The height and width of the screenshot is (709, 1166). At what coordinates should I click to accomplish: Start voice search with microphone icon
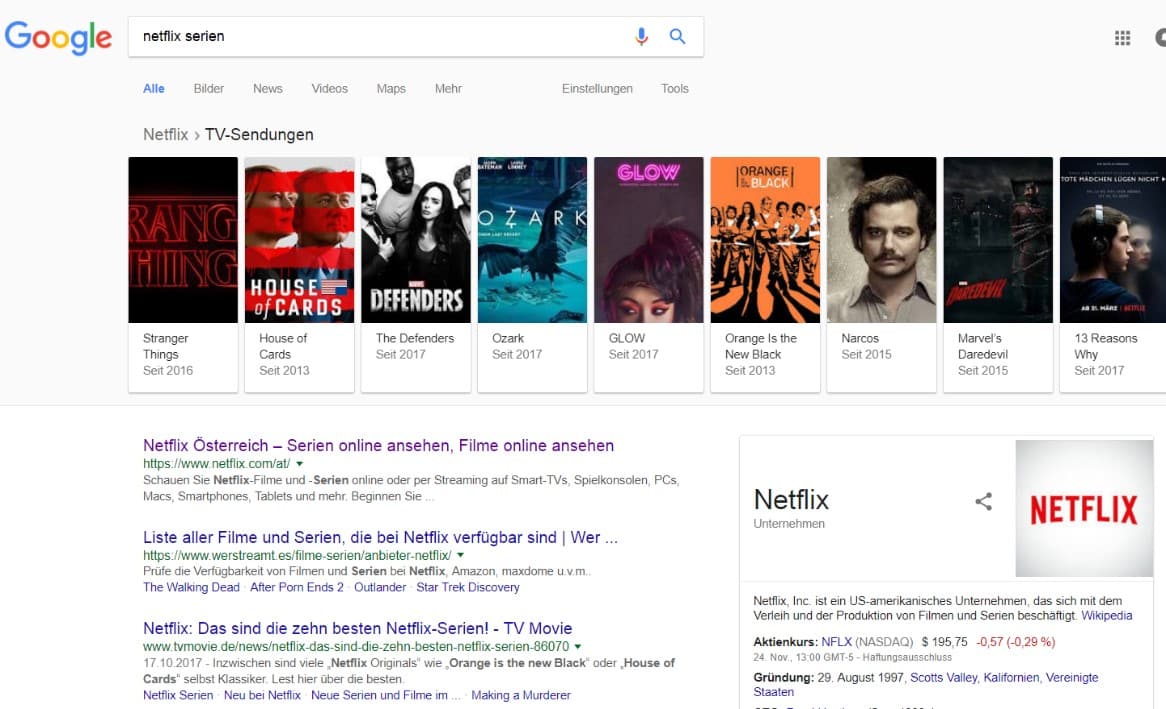click(641, 36)
